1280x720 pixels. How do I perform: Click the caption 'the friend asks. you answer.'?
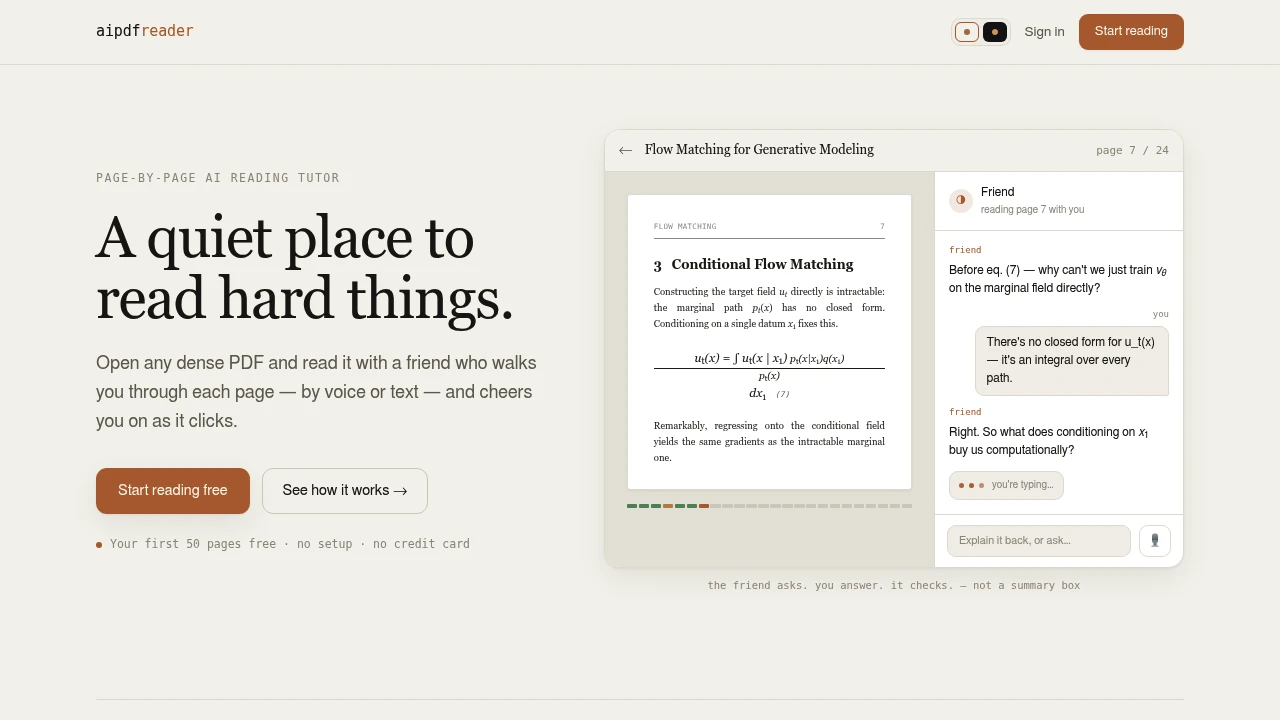(x=894, y=586)
